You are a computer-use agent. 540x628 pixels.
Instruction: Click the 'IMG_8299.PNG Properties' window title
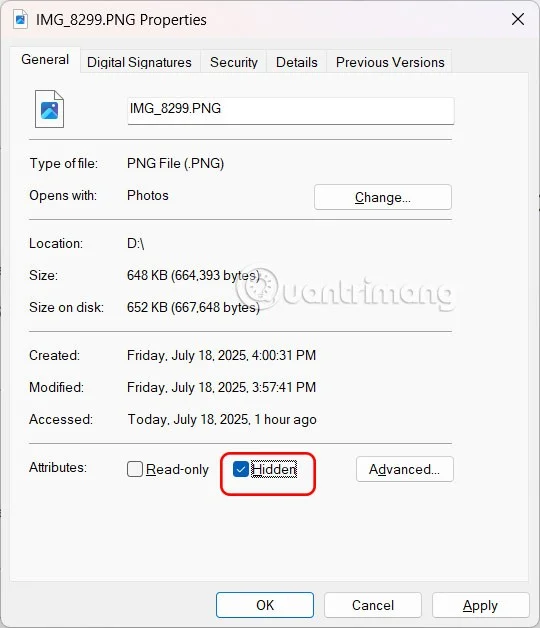click(x=121, y=20)
